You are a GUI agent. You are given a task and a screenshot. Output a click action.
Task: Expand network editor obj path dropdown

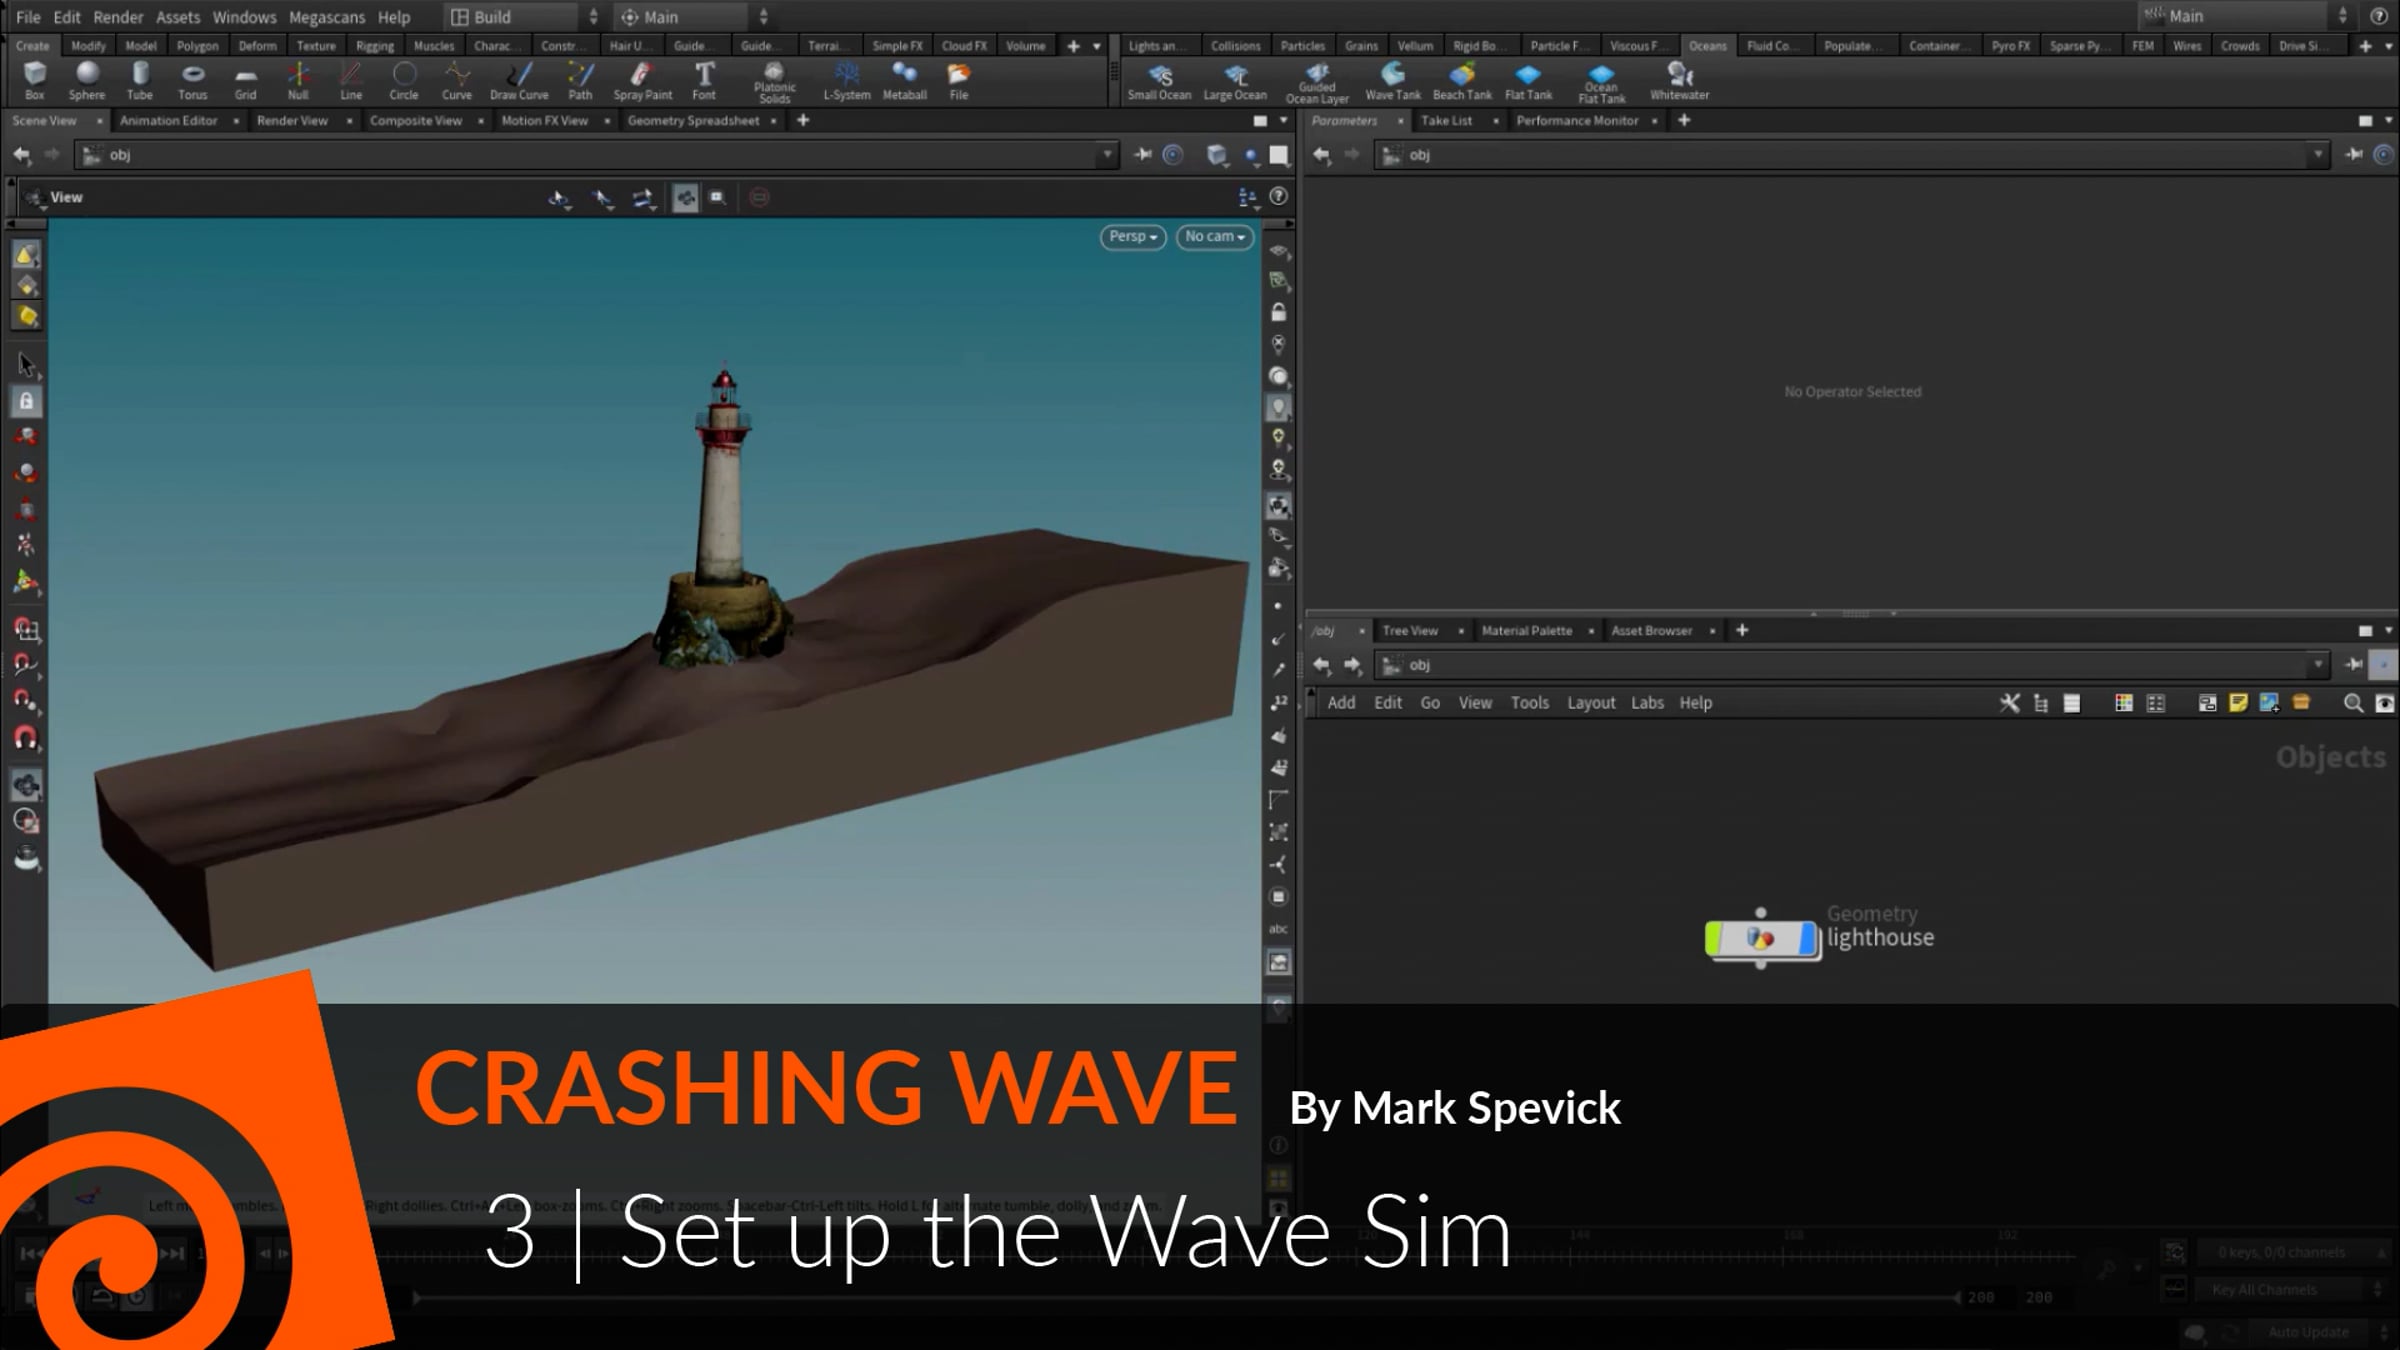(x=2318, y=665)
